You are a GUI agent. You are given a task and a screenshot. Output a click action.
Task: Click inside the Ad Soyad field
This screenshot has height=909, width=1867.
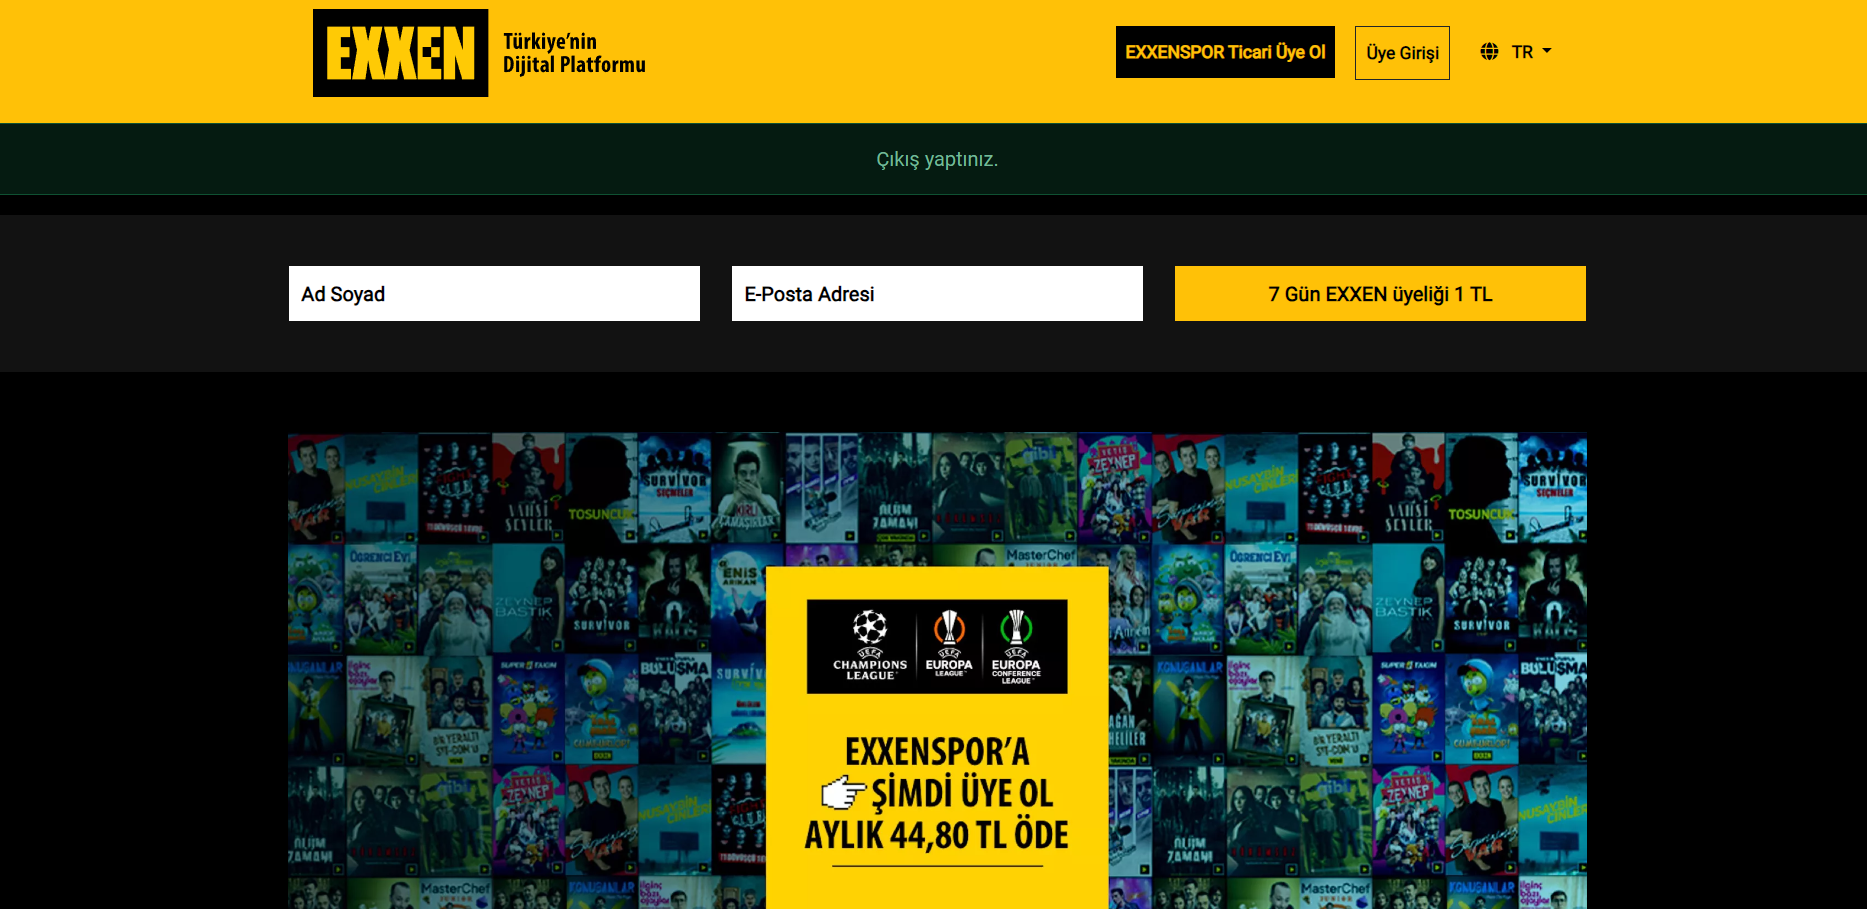coord(493,293)
